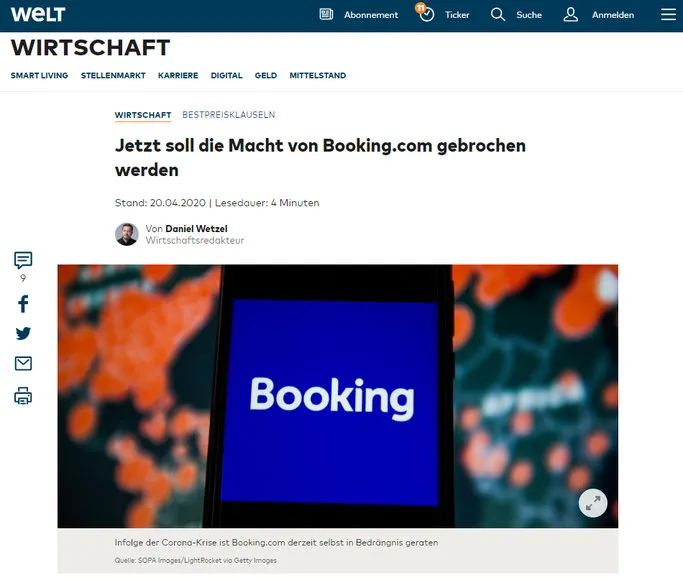Image resolution: width=683 pixels, height=580 pixels.
Task: Click the Booking article image
Action: tap(338, 396)
